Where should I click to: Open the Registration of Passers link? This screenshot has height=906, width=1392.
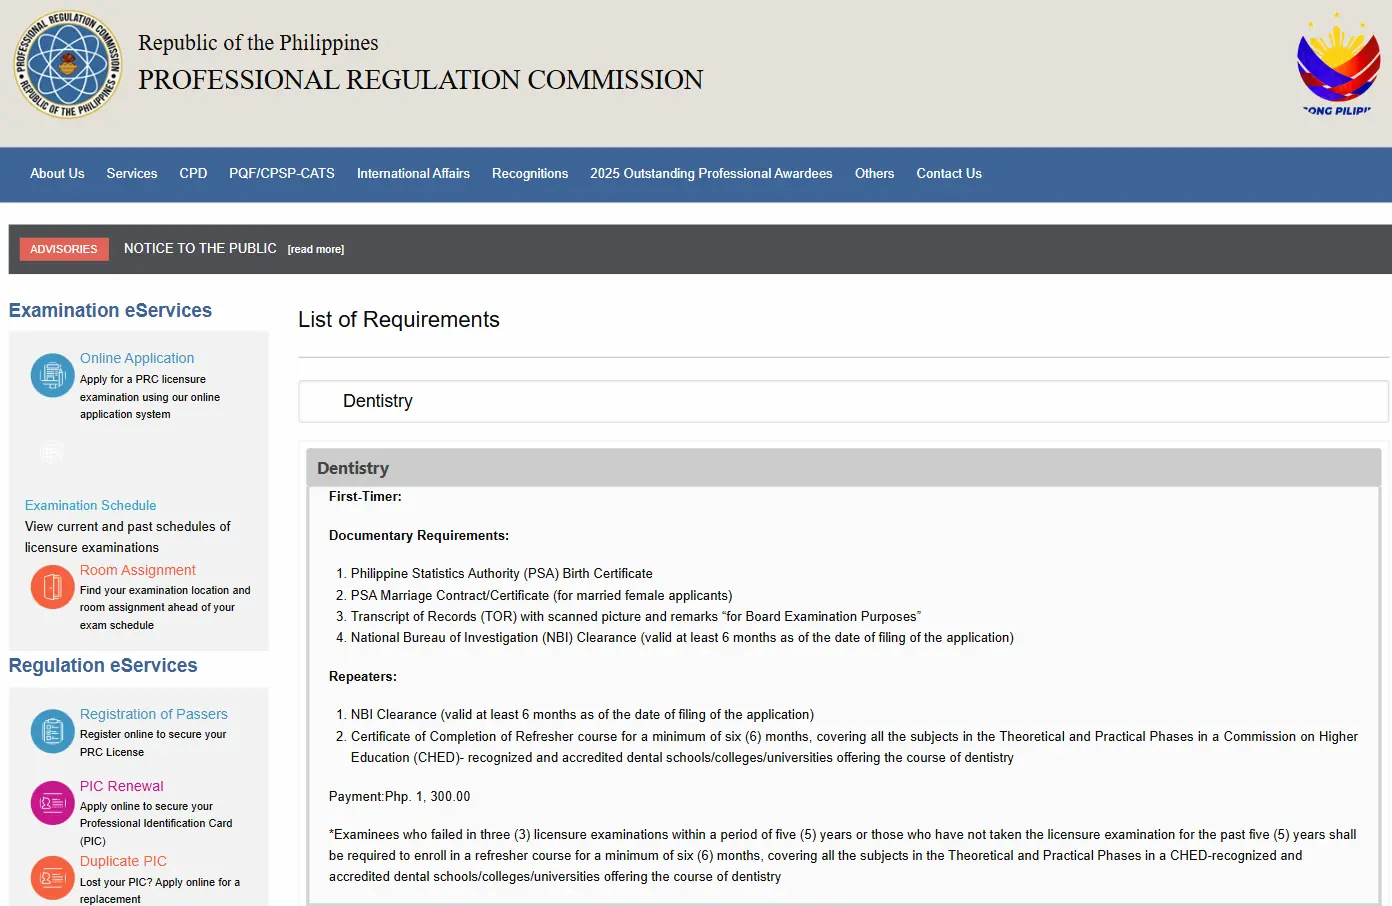[154, 714]
